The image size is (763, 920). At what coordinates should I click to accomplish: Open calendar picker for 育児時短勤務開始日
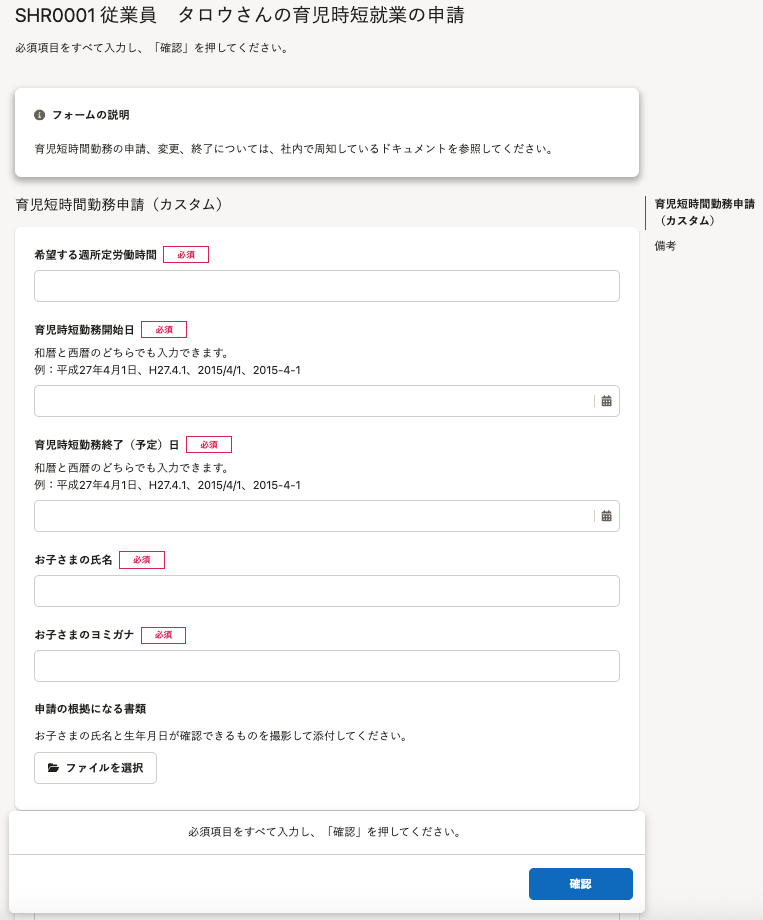tap(606, 401)
